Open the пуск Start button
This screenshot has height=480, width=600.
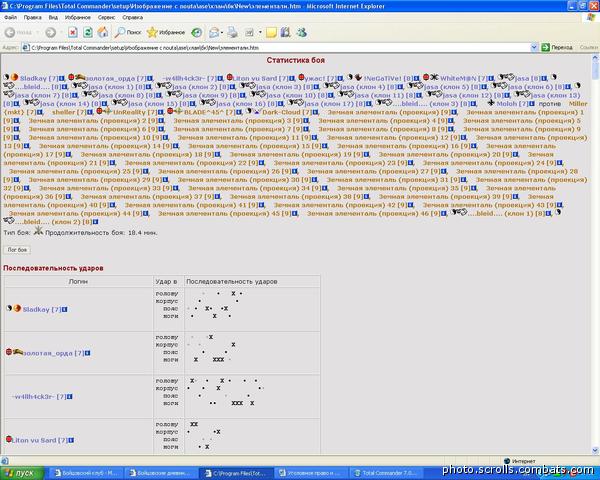22,473
